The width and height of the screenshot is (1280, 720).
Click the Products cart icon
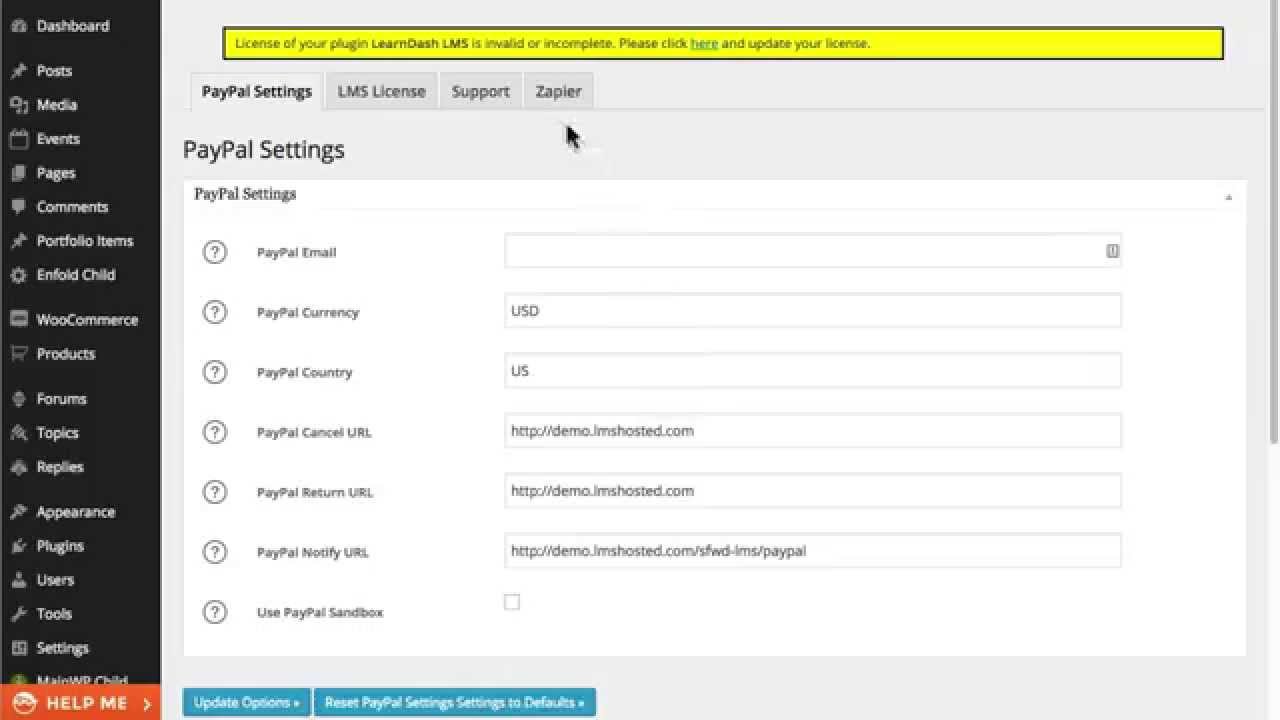(18, 354)
